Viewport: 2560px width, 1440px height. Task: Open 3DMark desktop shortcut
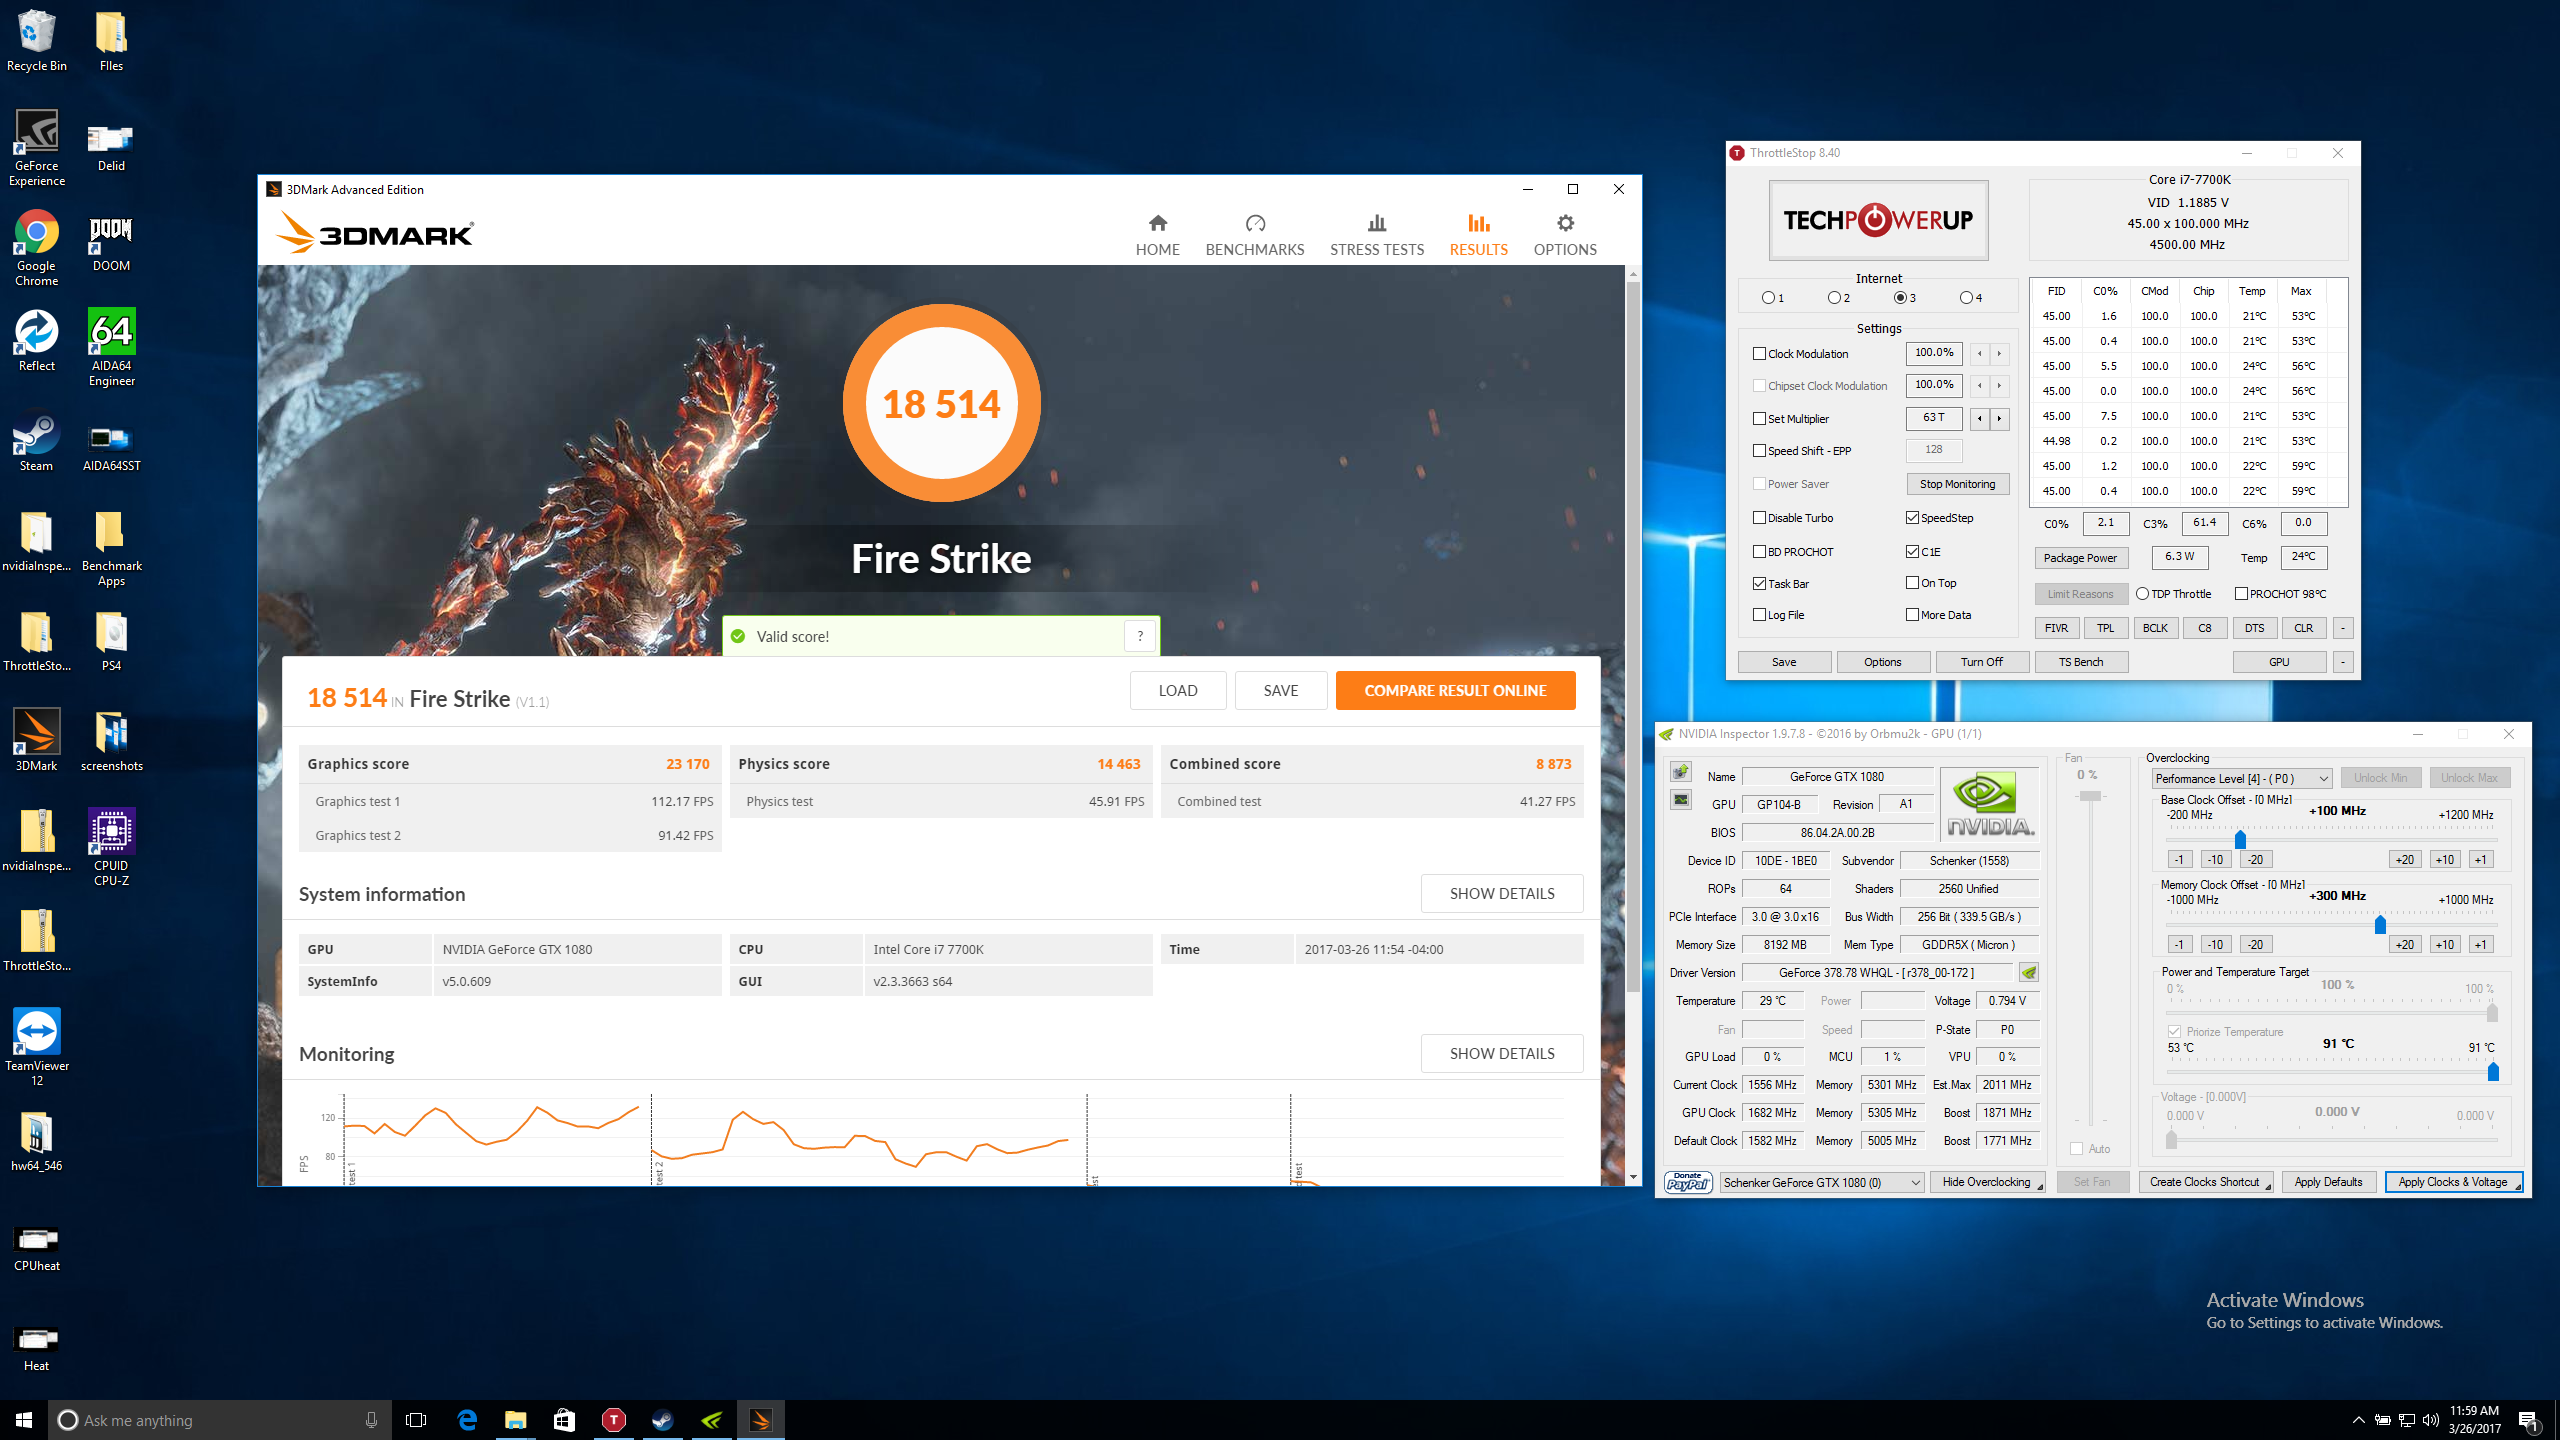[37, 741]
